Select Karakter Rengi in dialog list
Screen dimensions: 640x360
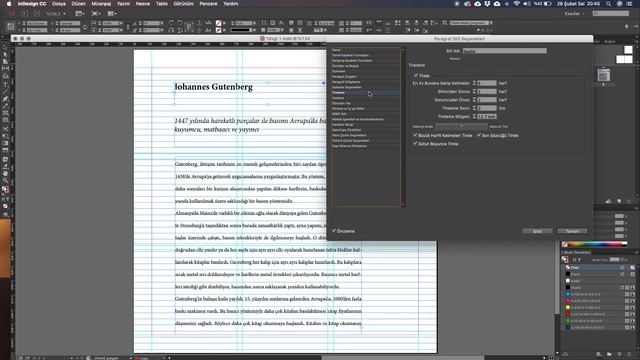(366, 124)
